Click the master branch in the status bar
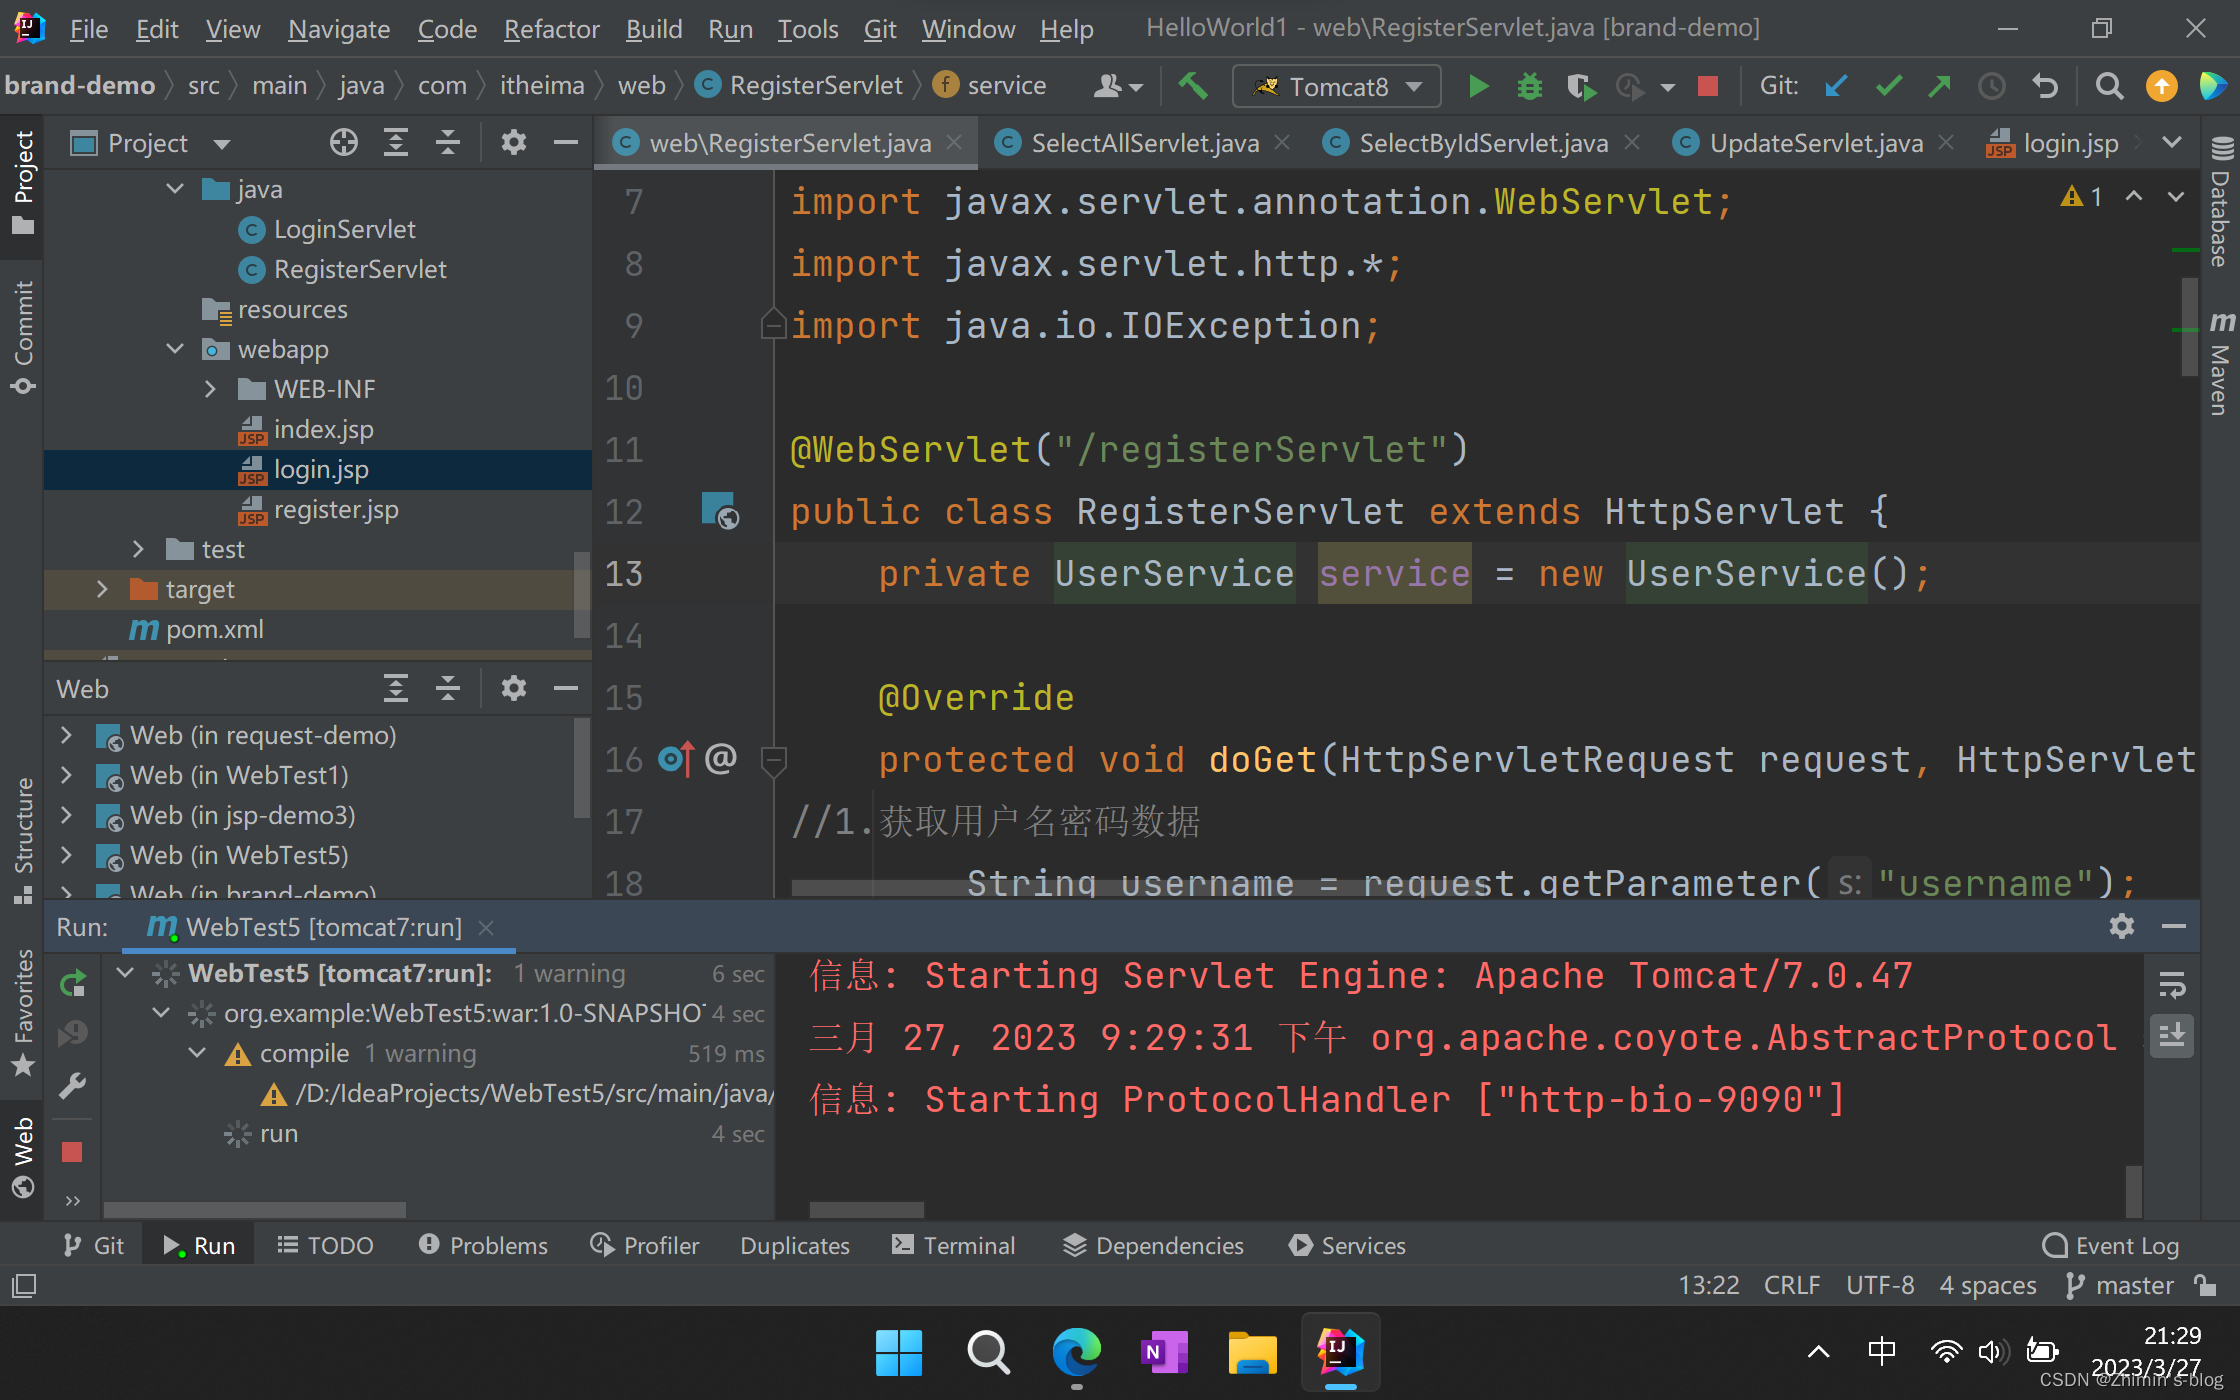 click(x=2133, y=1285)
